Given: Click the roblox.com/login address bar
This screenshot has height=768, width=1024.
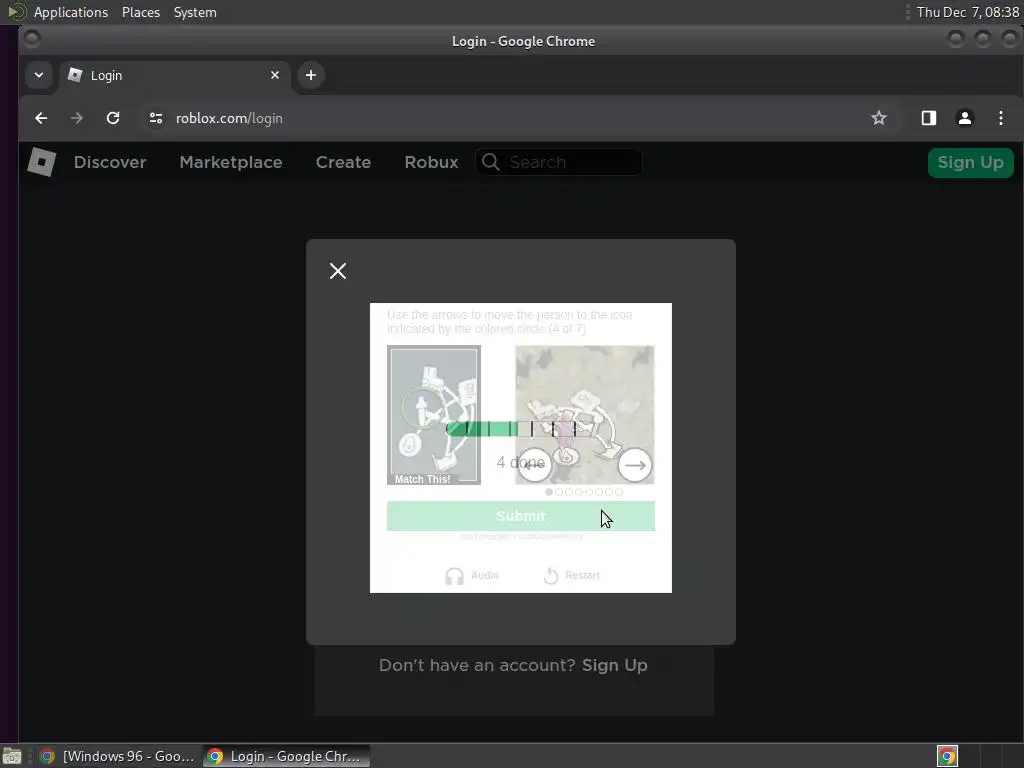Looking at the screenshot, I should (229, 118).
